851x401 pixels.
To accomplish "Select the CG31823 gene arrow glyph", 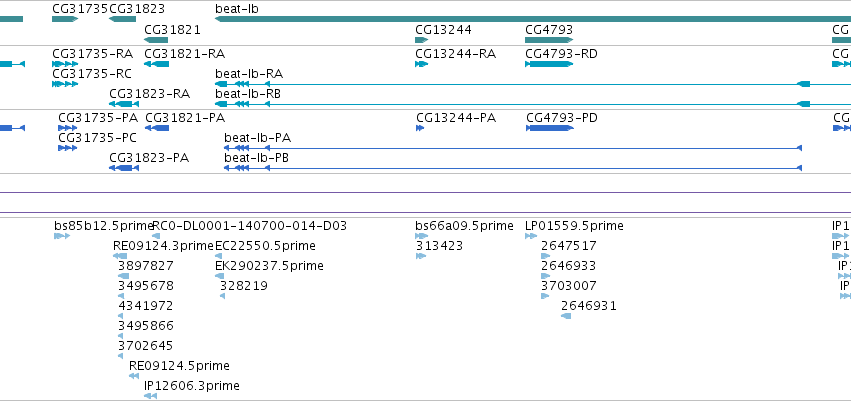I will click(122, 19).
